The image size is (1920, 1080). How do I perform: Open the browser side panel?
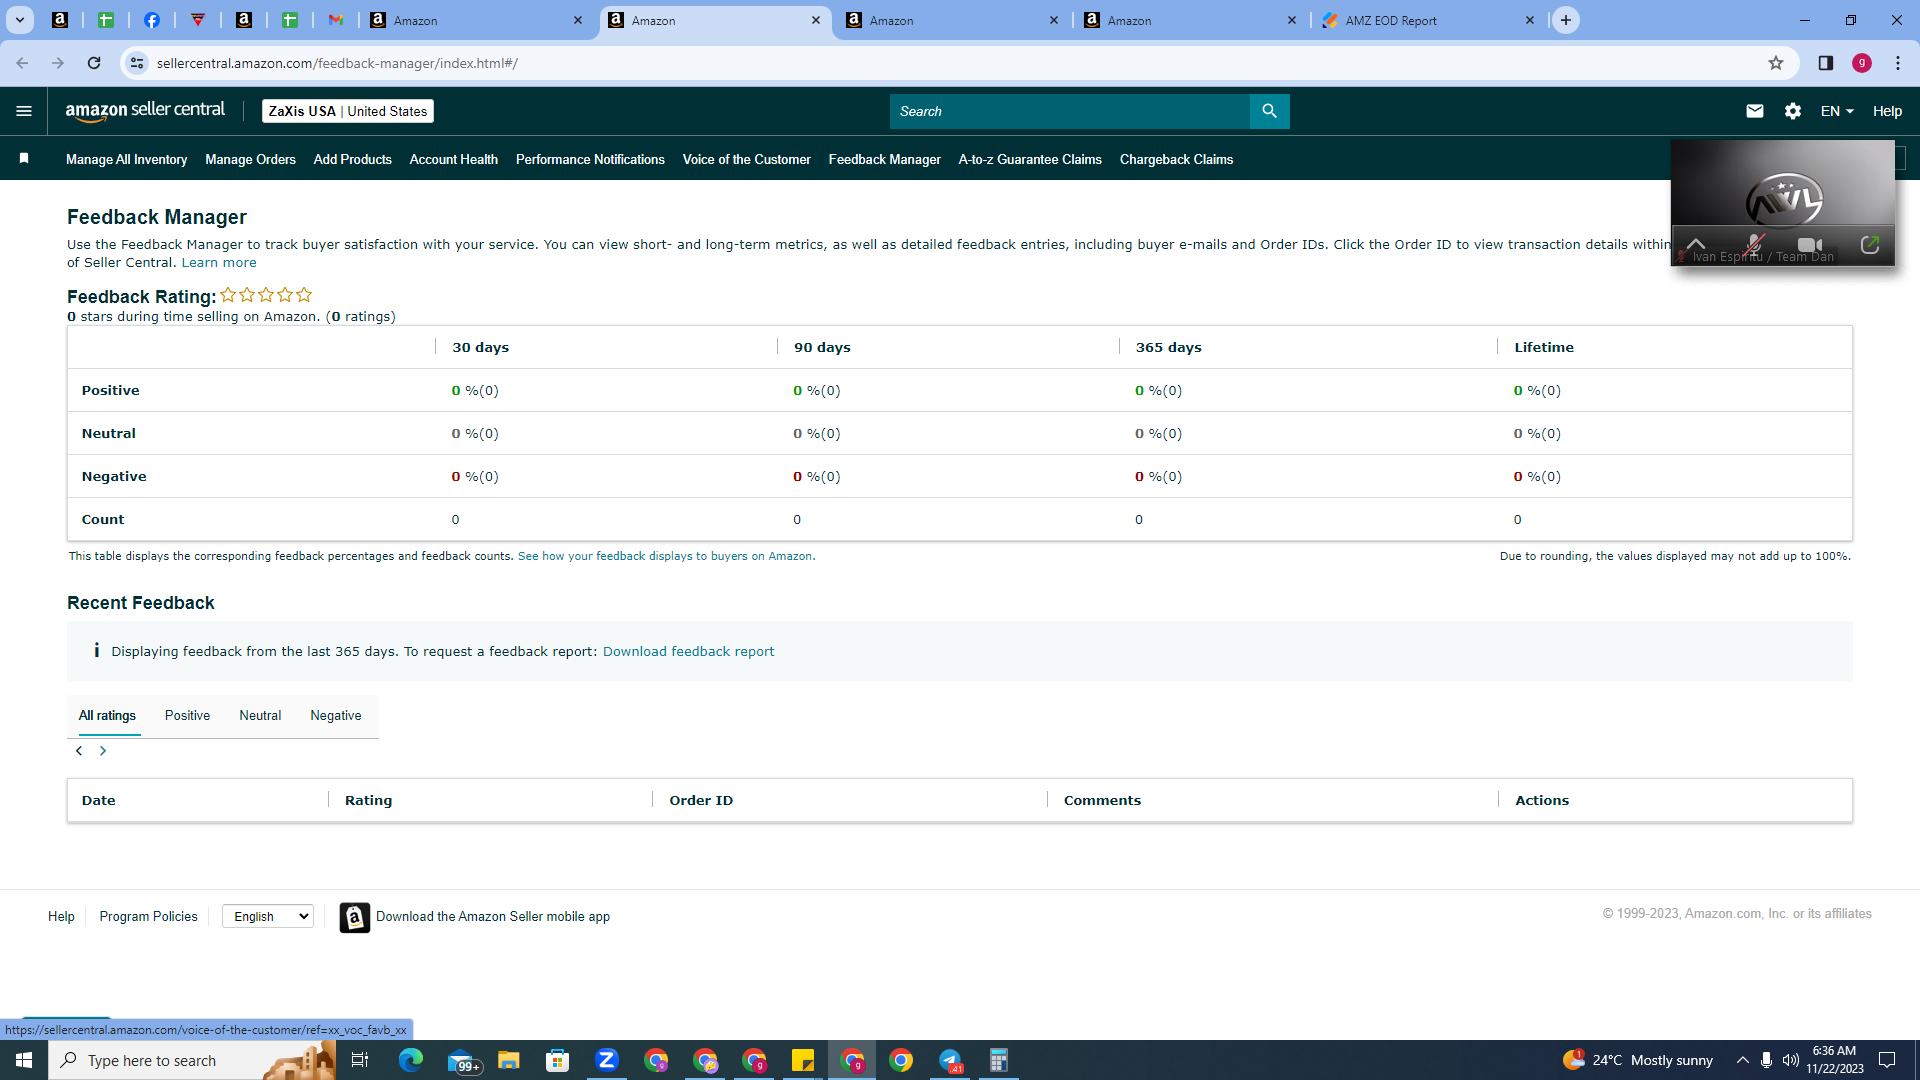click(x=1826, y=63)
